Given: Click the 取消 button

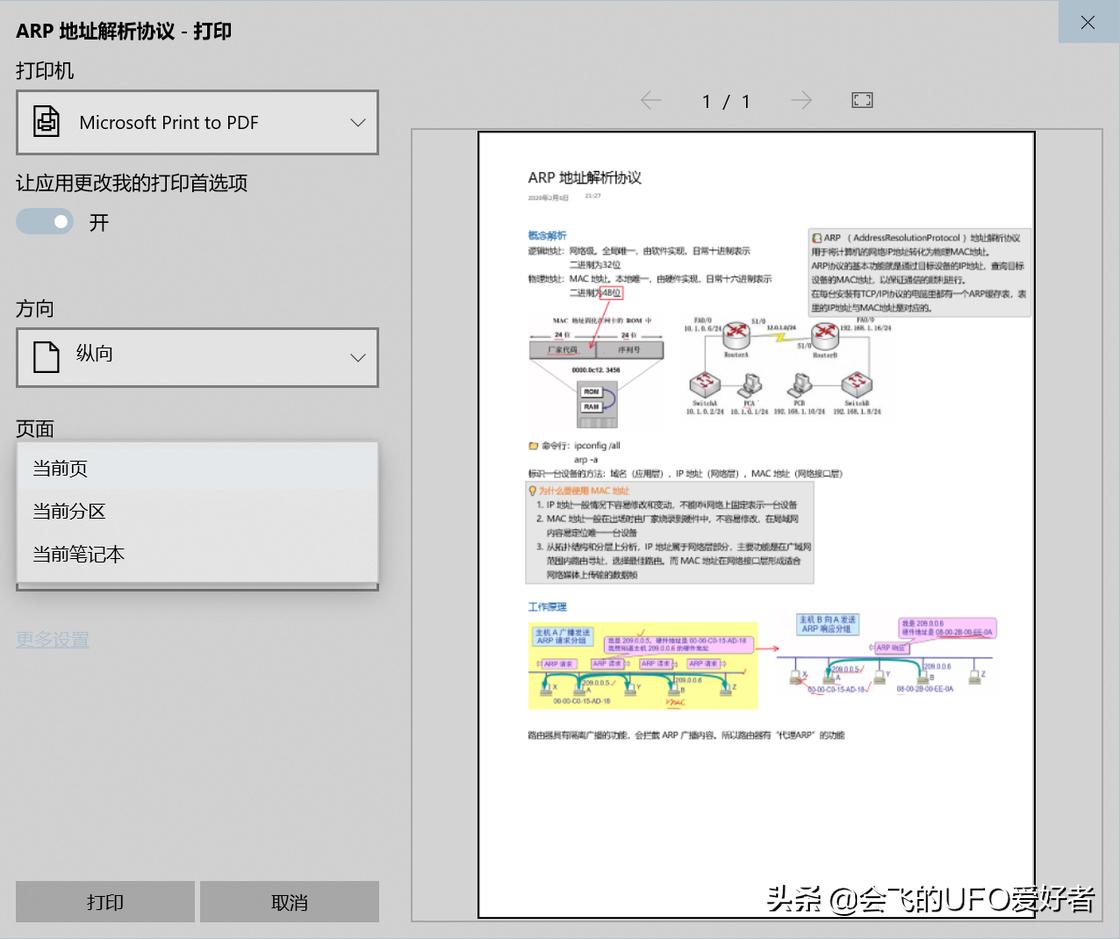Looking at the screenshot, I should tap(289, 901).
